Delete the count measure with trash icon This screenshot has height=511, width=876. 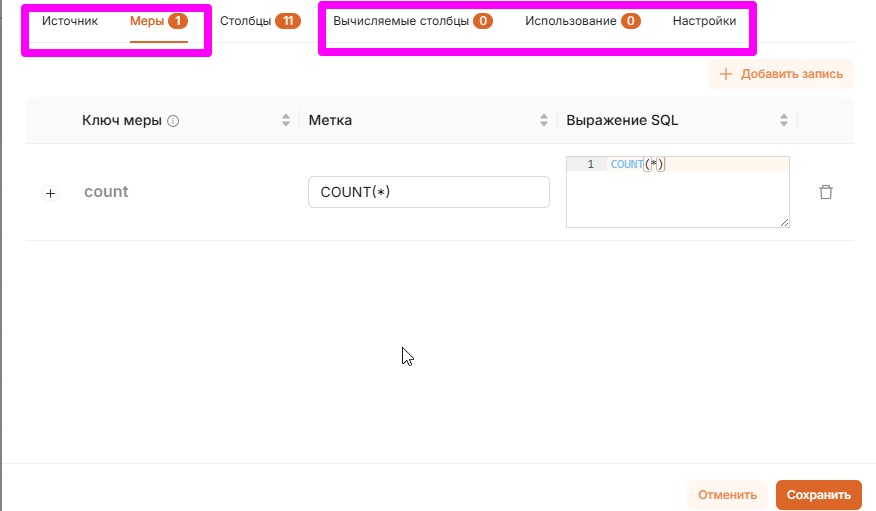(825, 192)
